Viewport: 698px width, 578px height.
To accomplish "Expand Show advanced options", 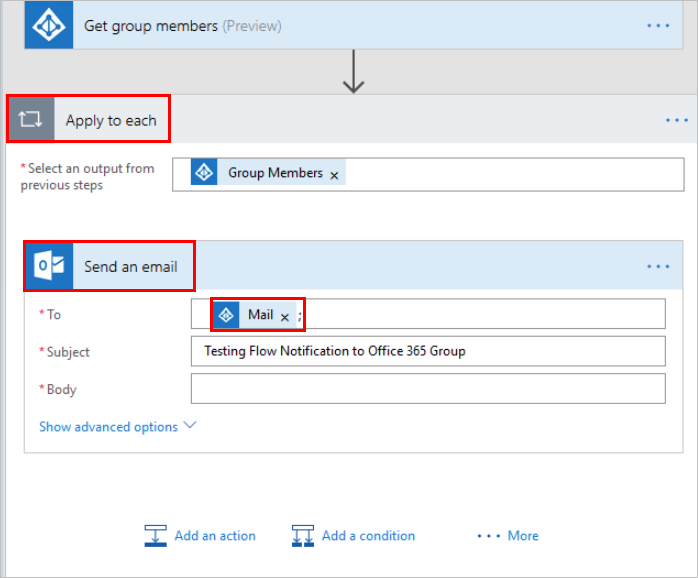I will pos(117,427).
